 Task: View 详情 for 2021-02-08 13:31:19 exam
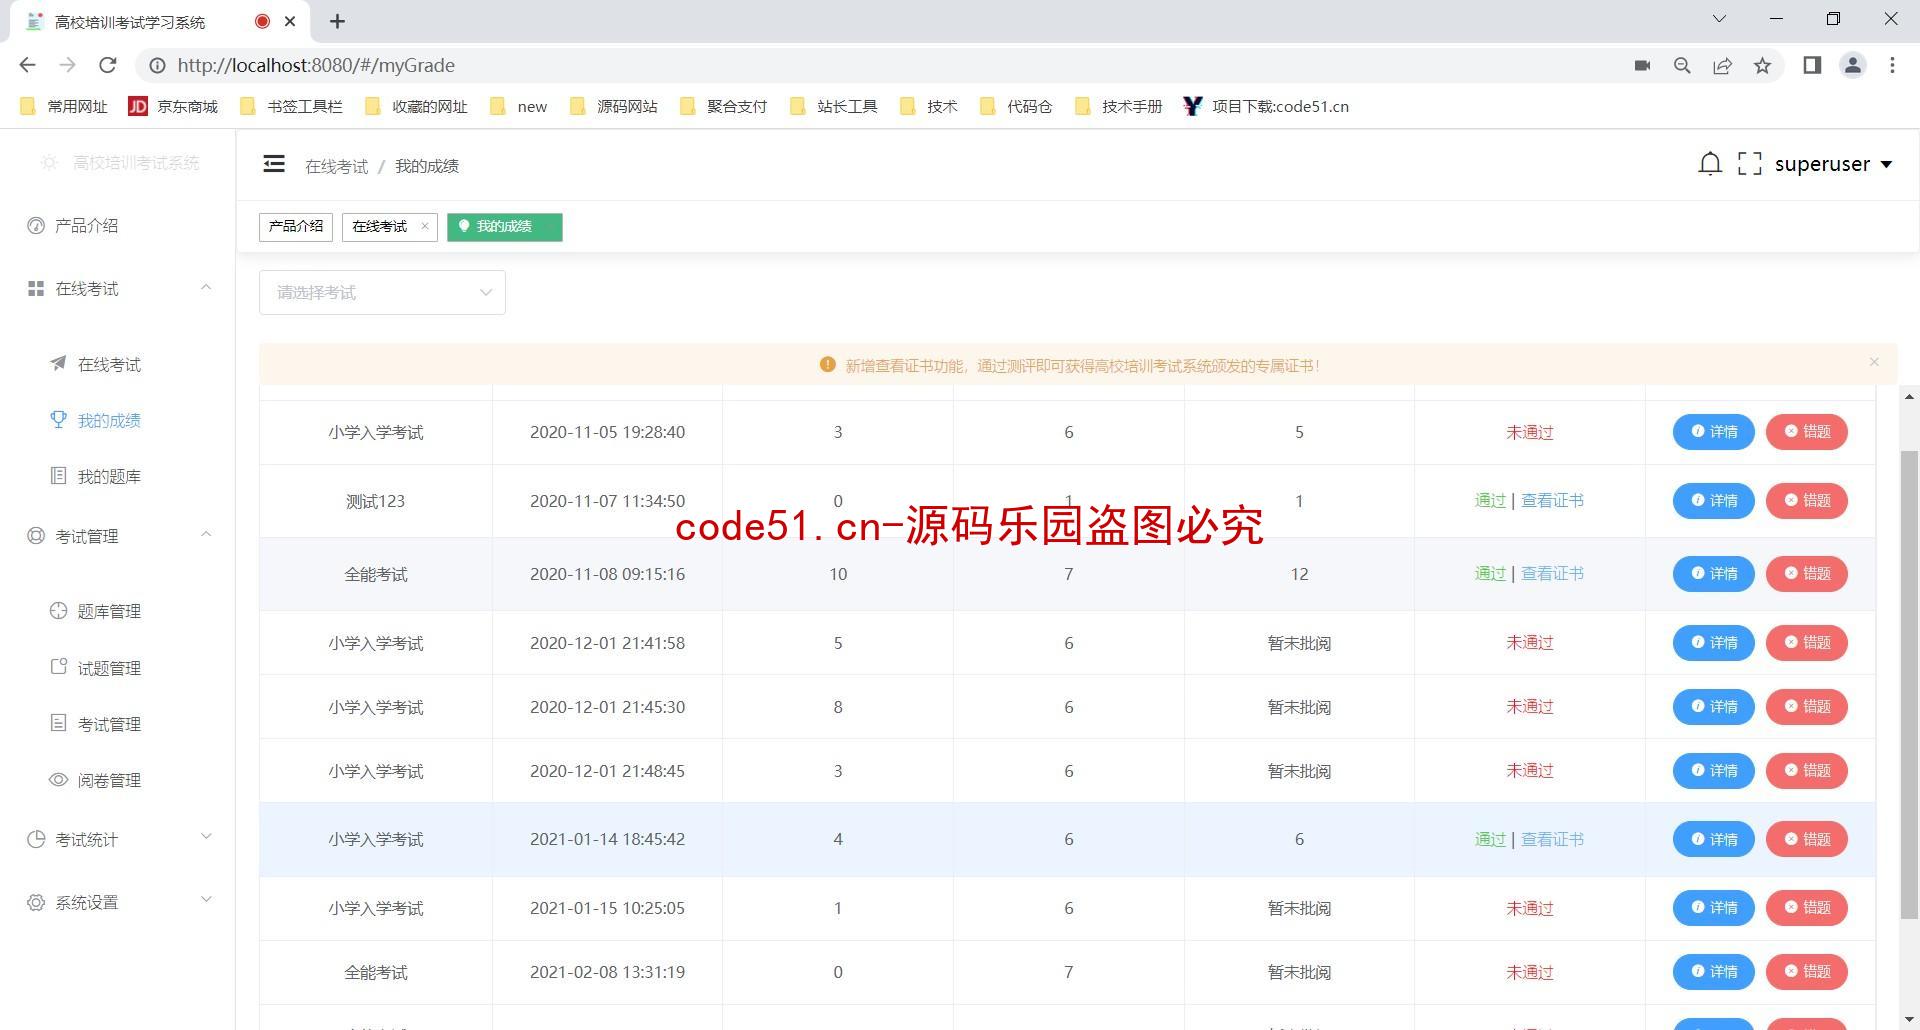click(x=1714, y=972)
